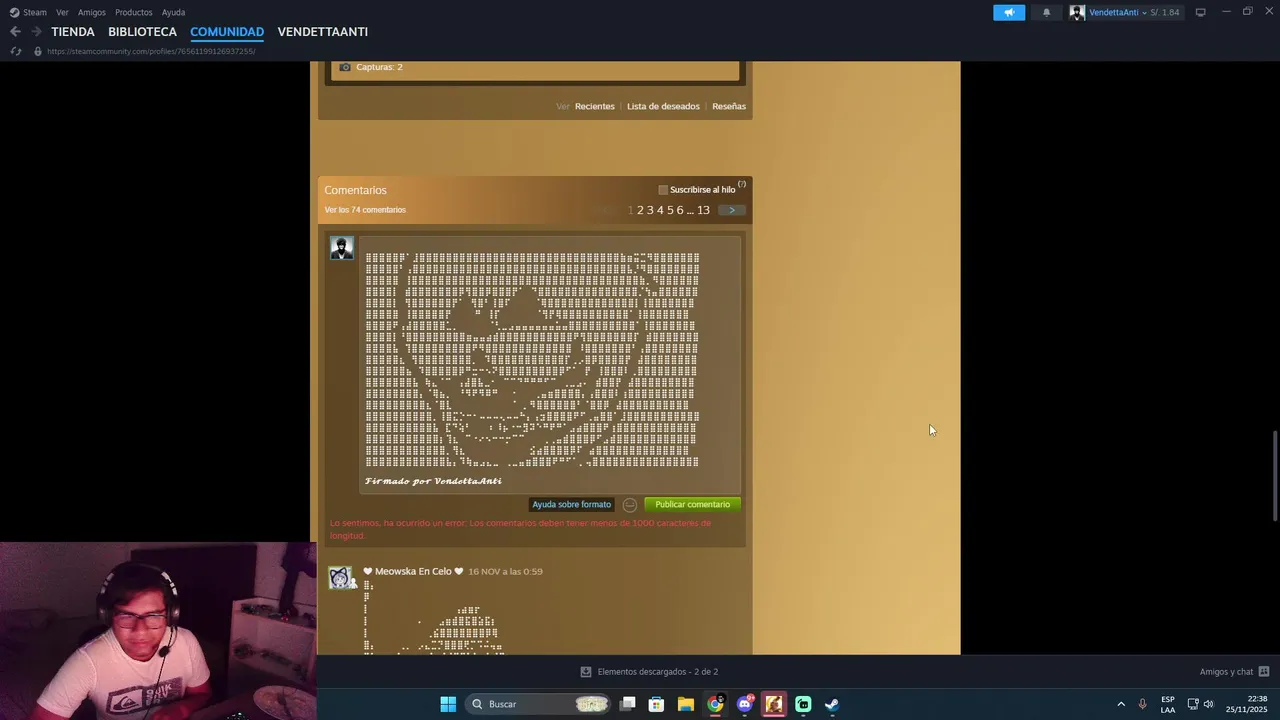Open Meowska En Celo avatar
The width and height of the screenshot is (1280, 720).
click(340, 578)
